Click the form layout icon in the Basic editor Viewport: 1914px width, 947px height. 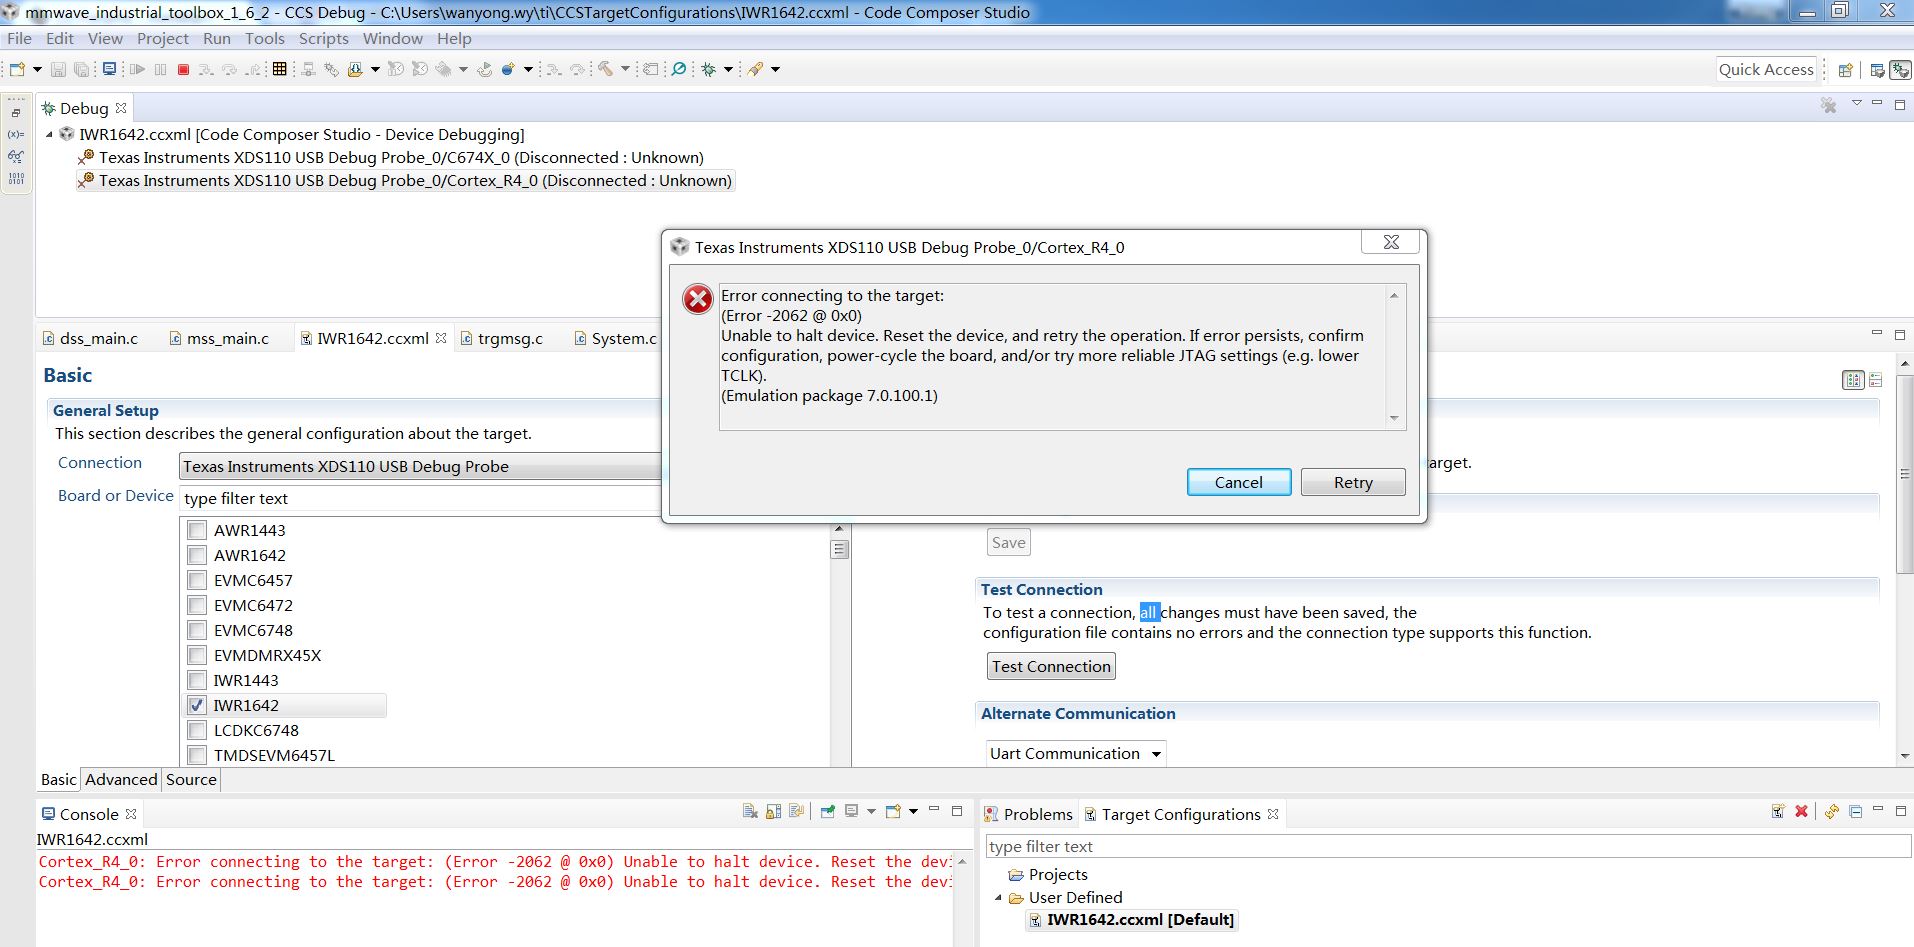pyautogui.click(x=1853, y=380)
